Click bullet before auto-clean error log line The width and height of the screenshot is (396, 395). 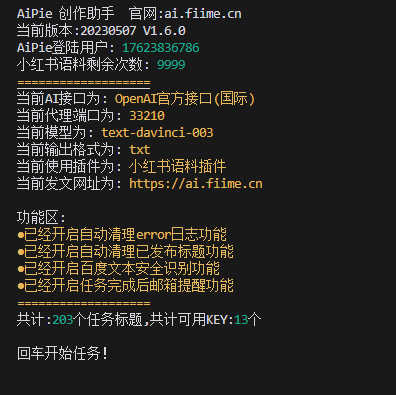tap(21, 235)
